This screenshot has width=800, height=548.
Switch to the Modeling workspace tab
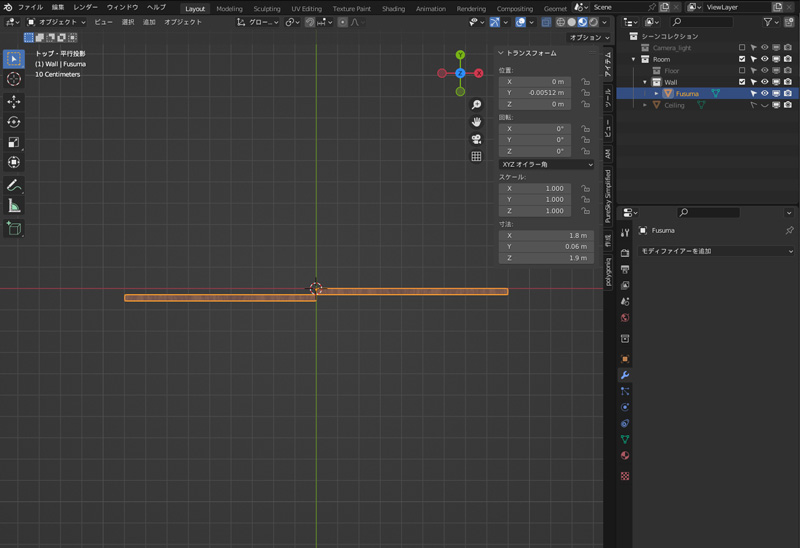[x=229, y=8]
